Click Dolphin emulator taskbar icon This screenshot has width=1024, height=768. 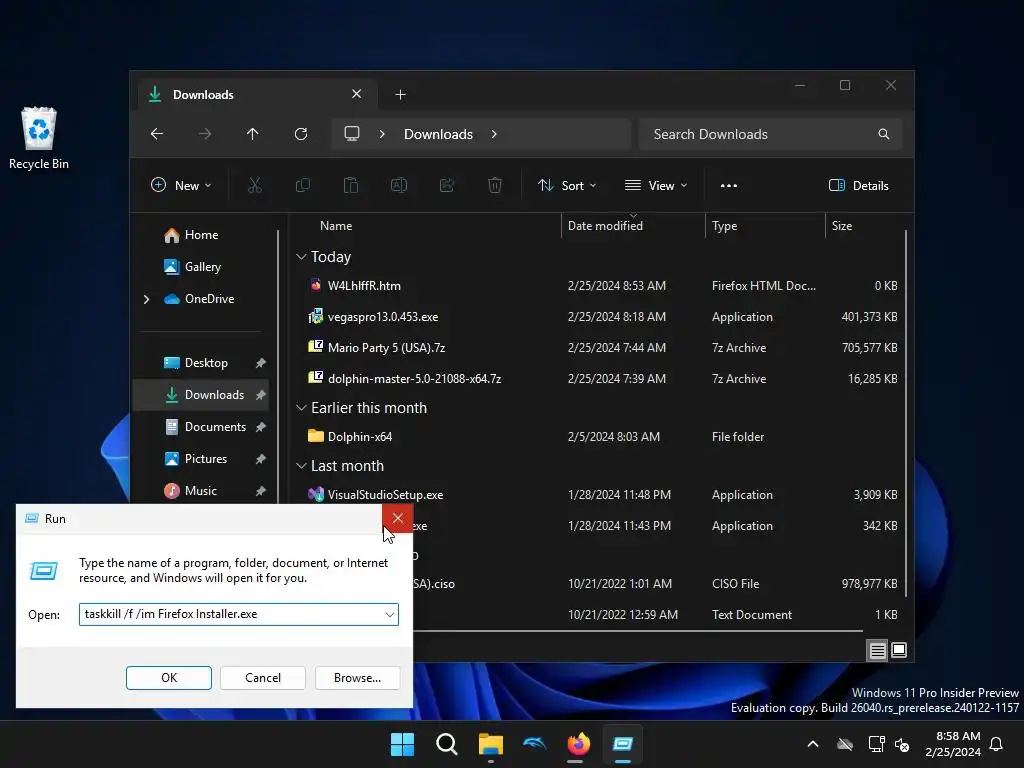[x=534, y=744]
